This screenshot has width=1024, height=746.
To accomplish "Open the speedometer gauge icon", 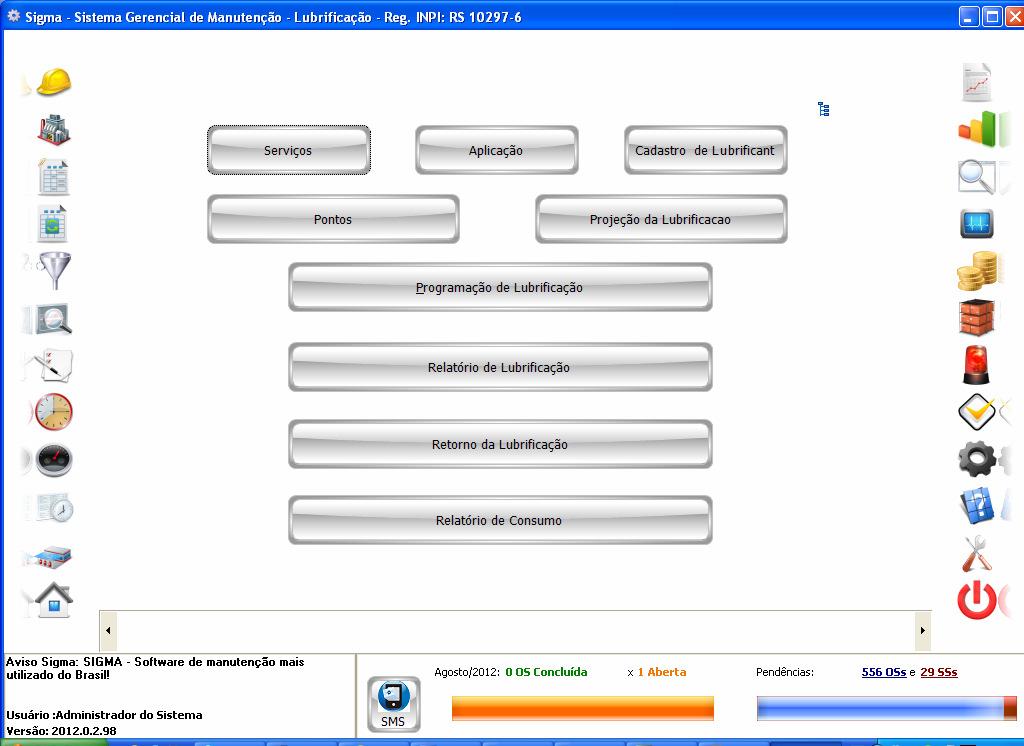I will [x=54, y=460].
